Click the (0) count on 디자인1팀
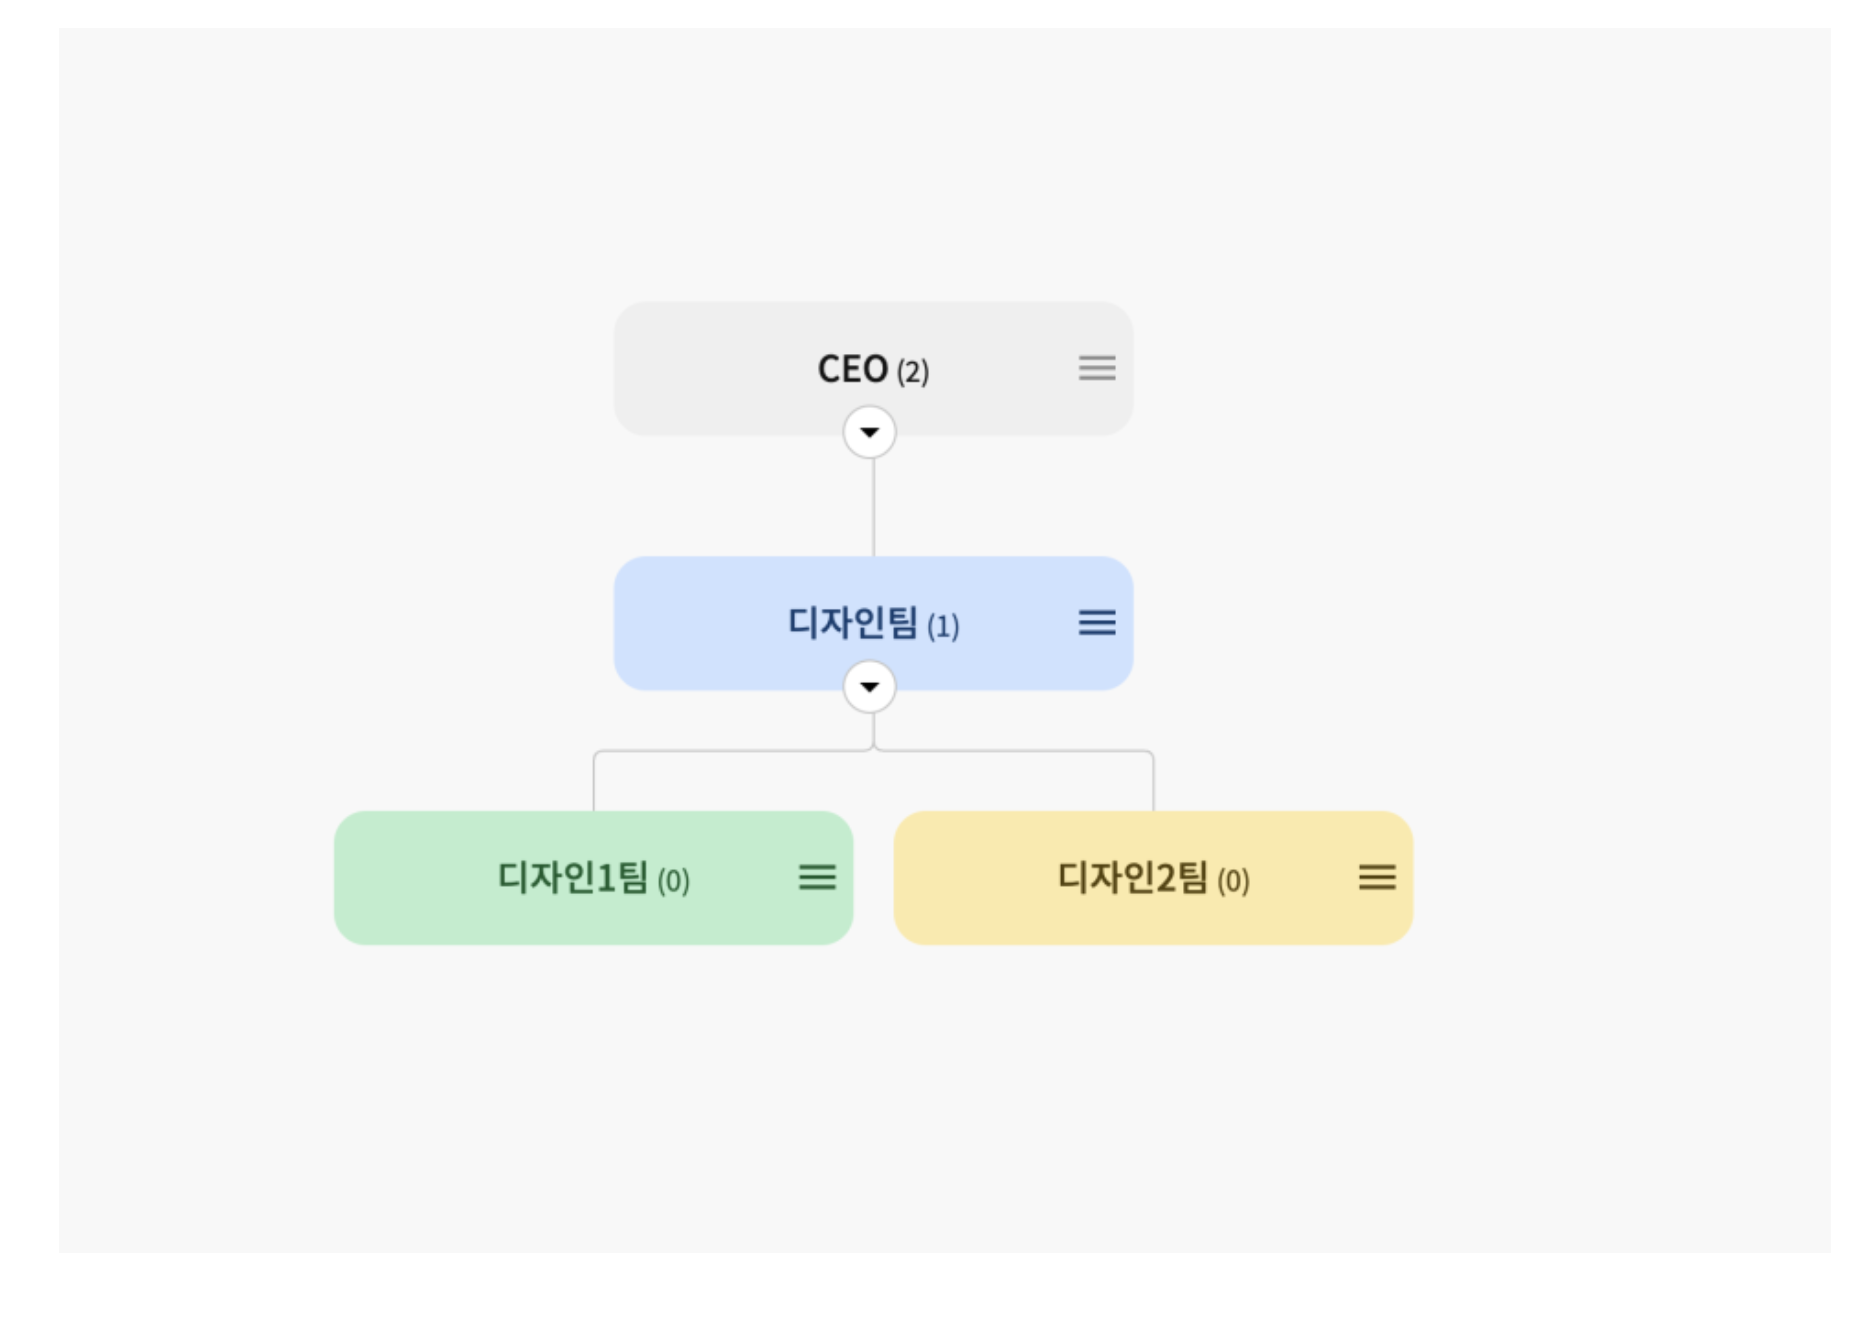The image size is (1876, 1332). [673, 881]
